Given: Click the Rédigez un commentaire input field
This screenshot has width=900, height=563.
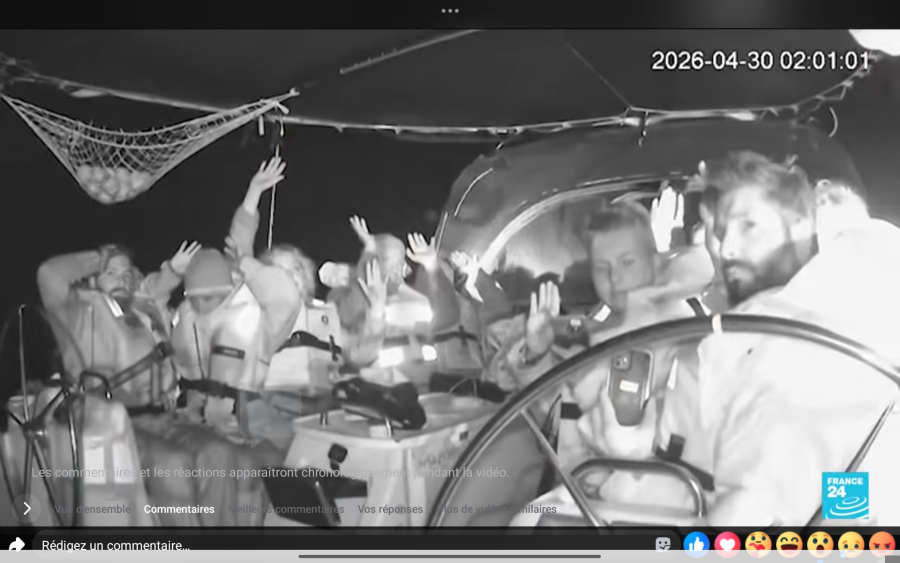Looking at the screenshot, I should (x=356, y=544).
